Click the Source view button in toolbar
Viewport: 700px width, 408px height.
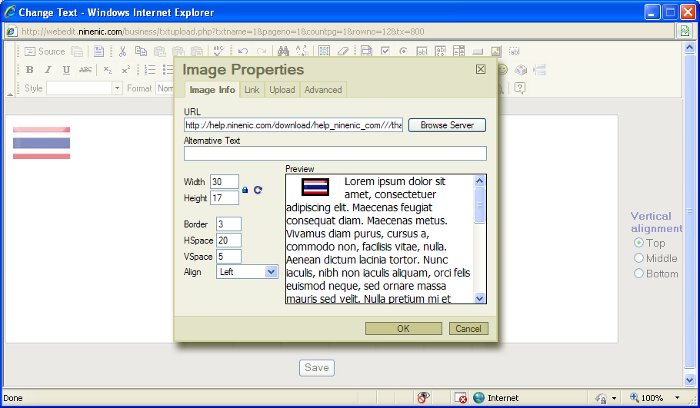tap(45, 51)
